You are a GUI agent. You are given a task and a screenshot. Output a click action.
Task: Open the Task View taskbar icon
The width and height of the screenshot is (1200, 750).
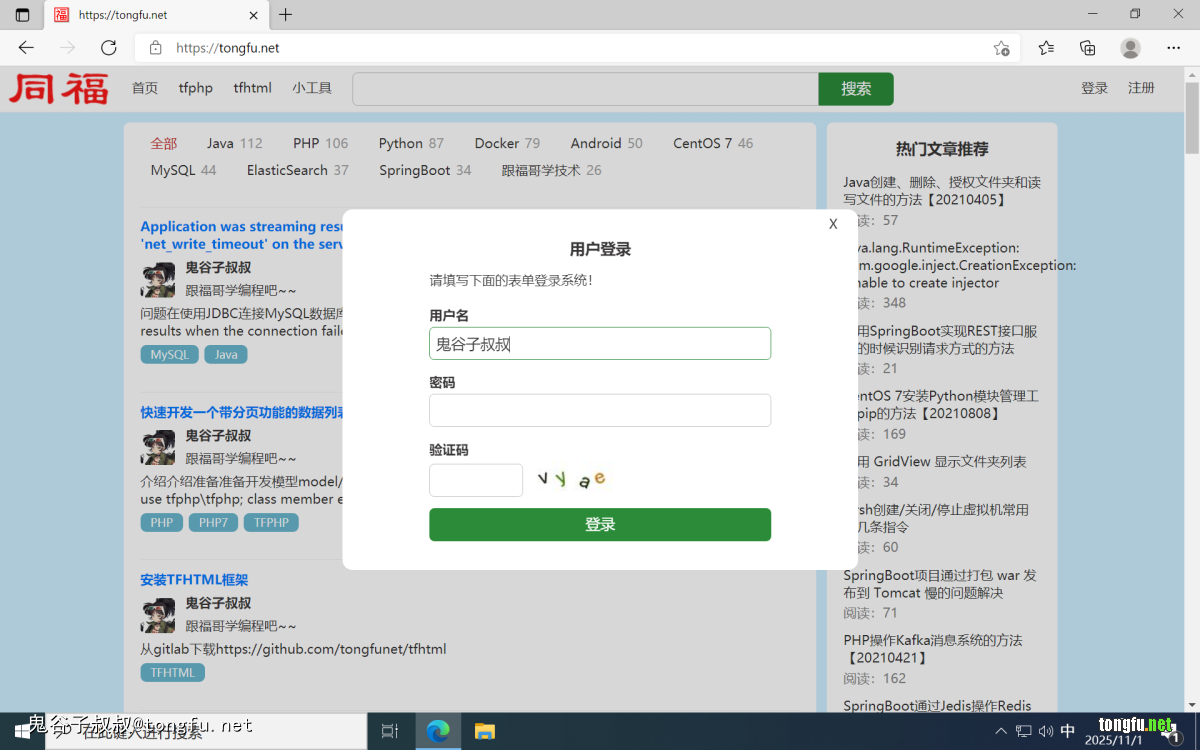pyautogui.click(x=390, y=731)
